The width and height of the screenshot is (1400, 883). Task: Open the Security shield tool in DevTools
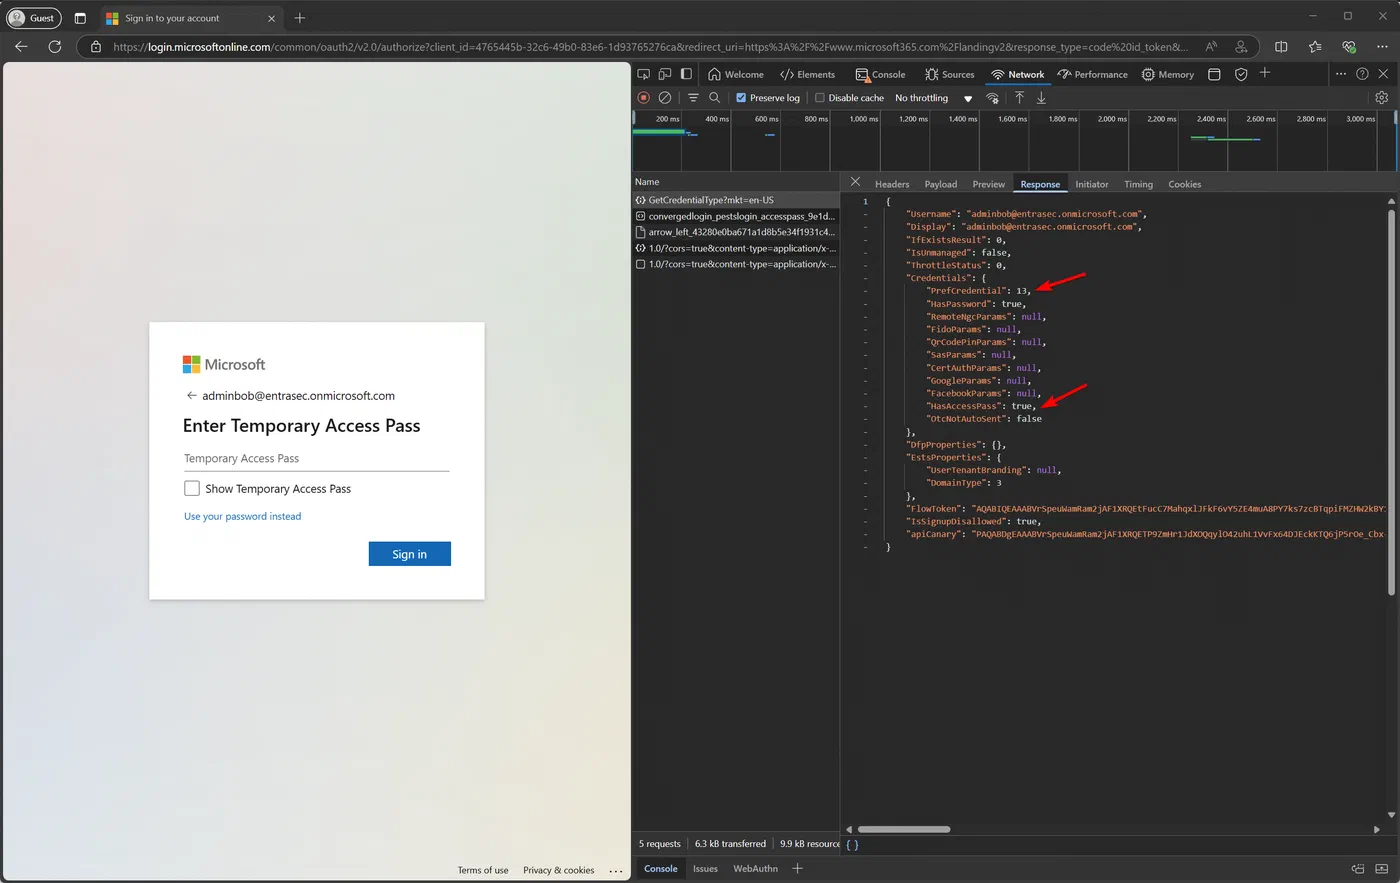[1241, 74]
